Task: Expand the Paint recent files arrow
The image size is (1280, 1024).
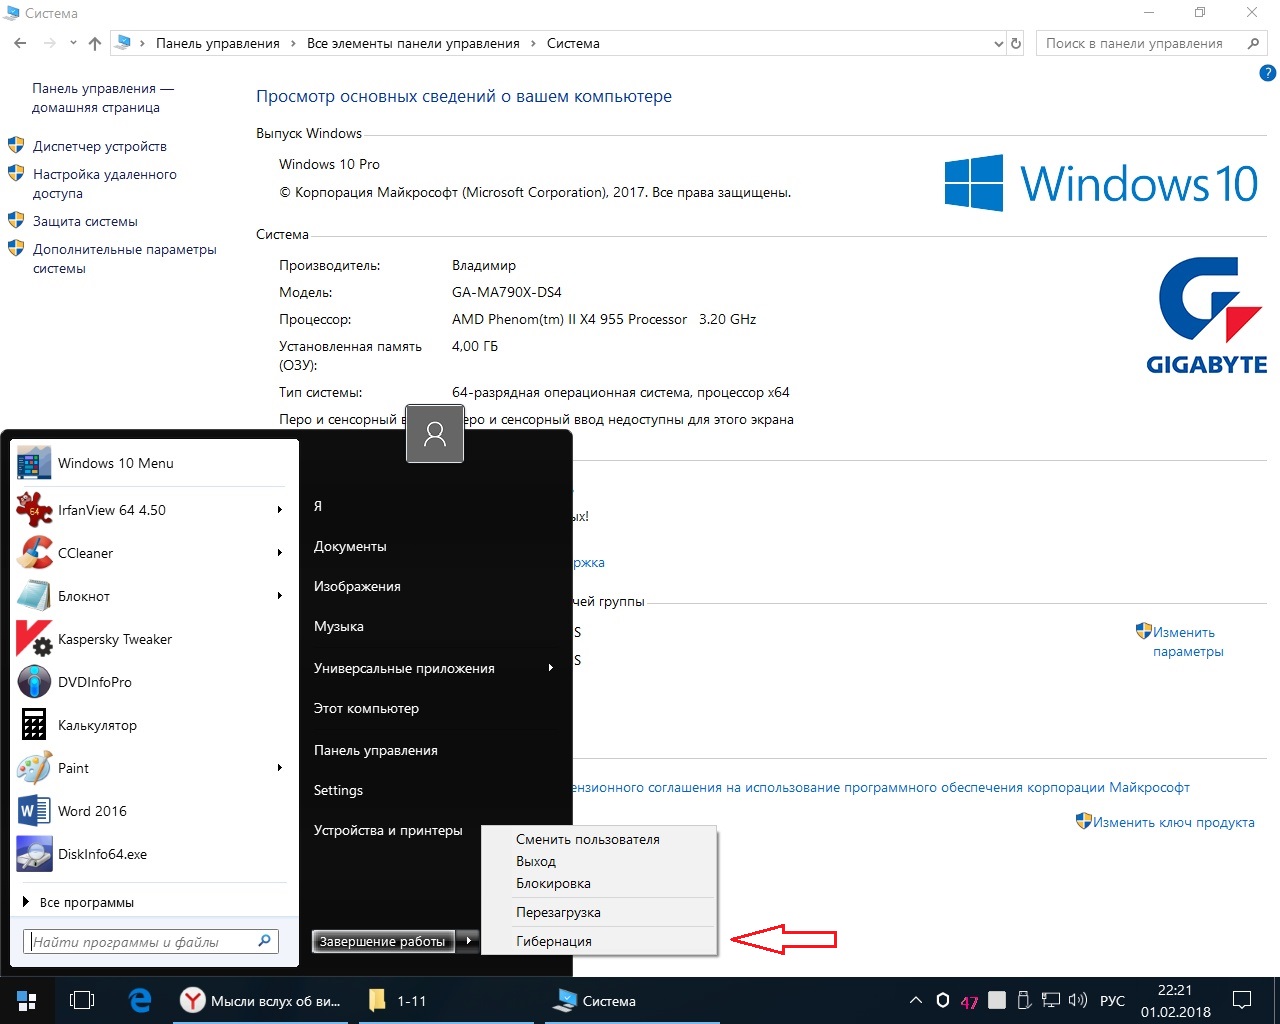Action: [280, 768]
